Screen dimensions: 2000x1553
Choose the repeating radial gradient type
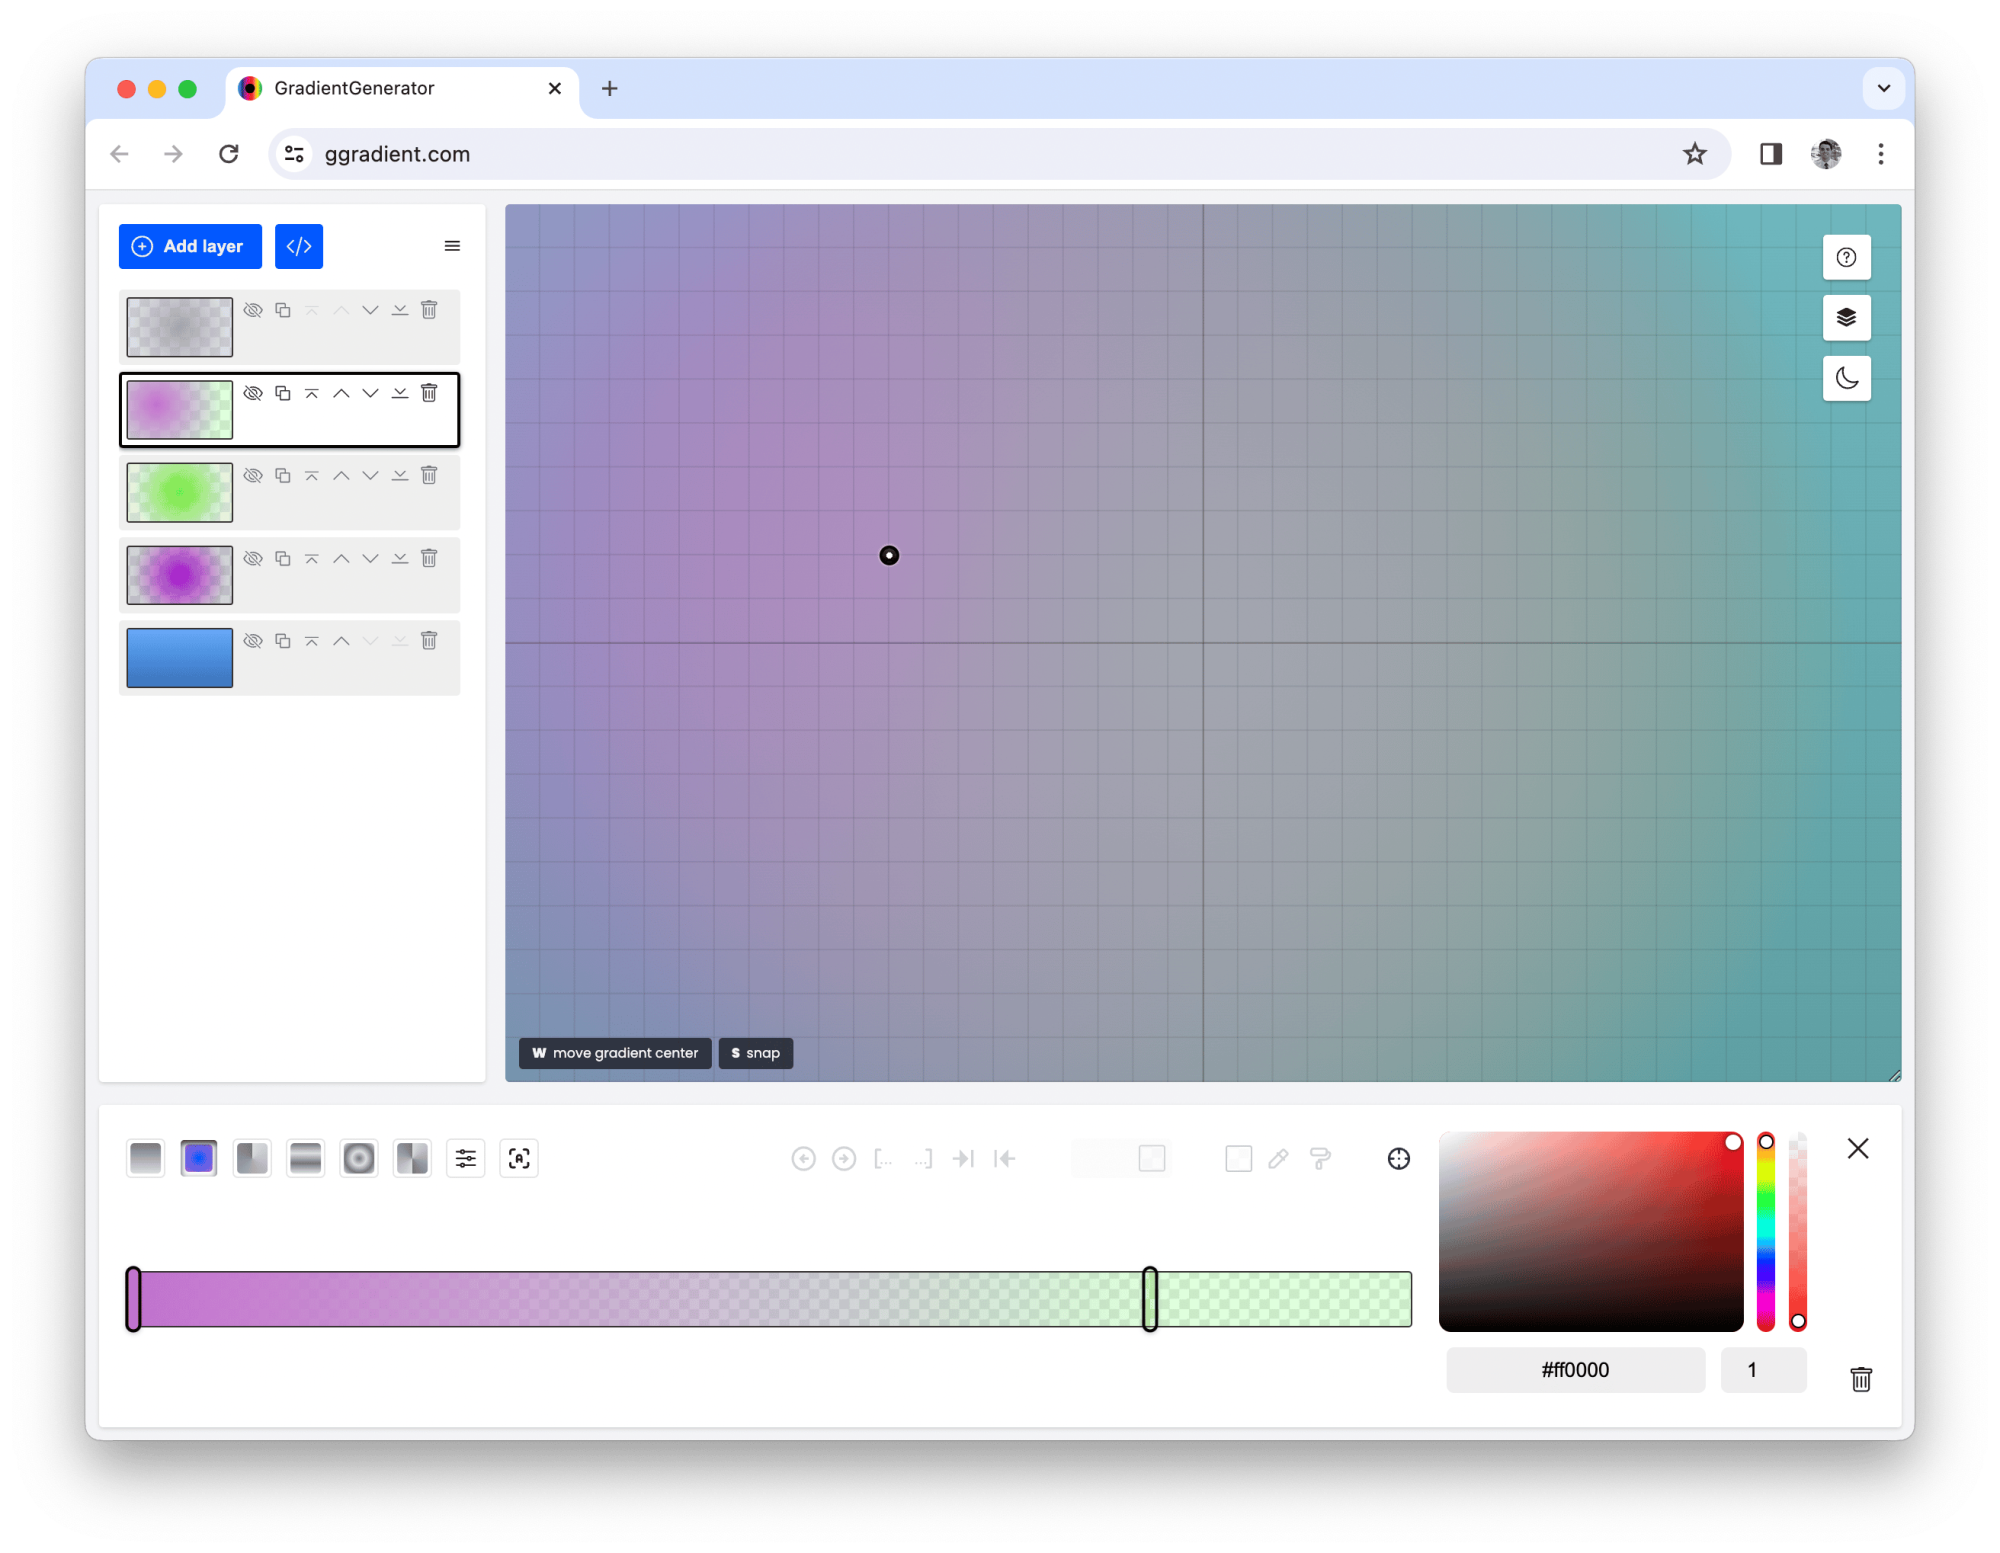click(x=359, y=1158)
